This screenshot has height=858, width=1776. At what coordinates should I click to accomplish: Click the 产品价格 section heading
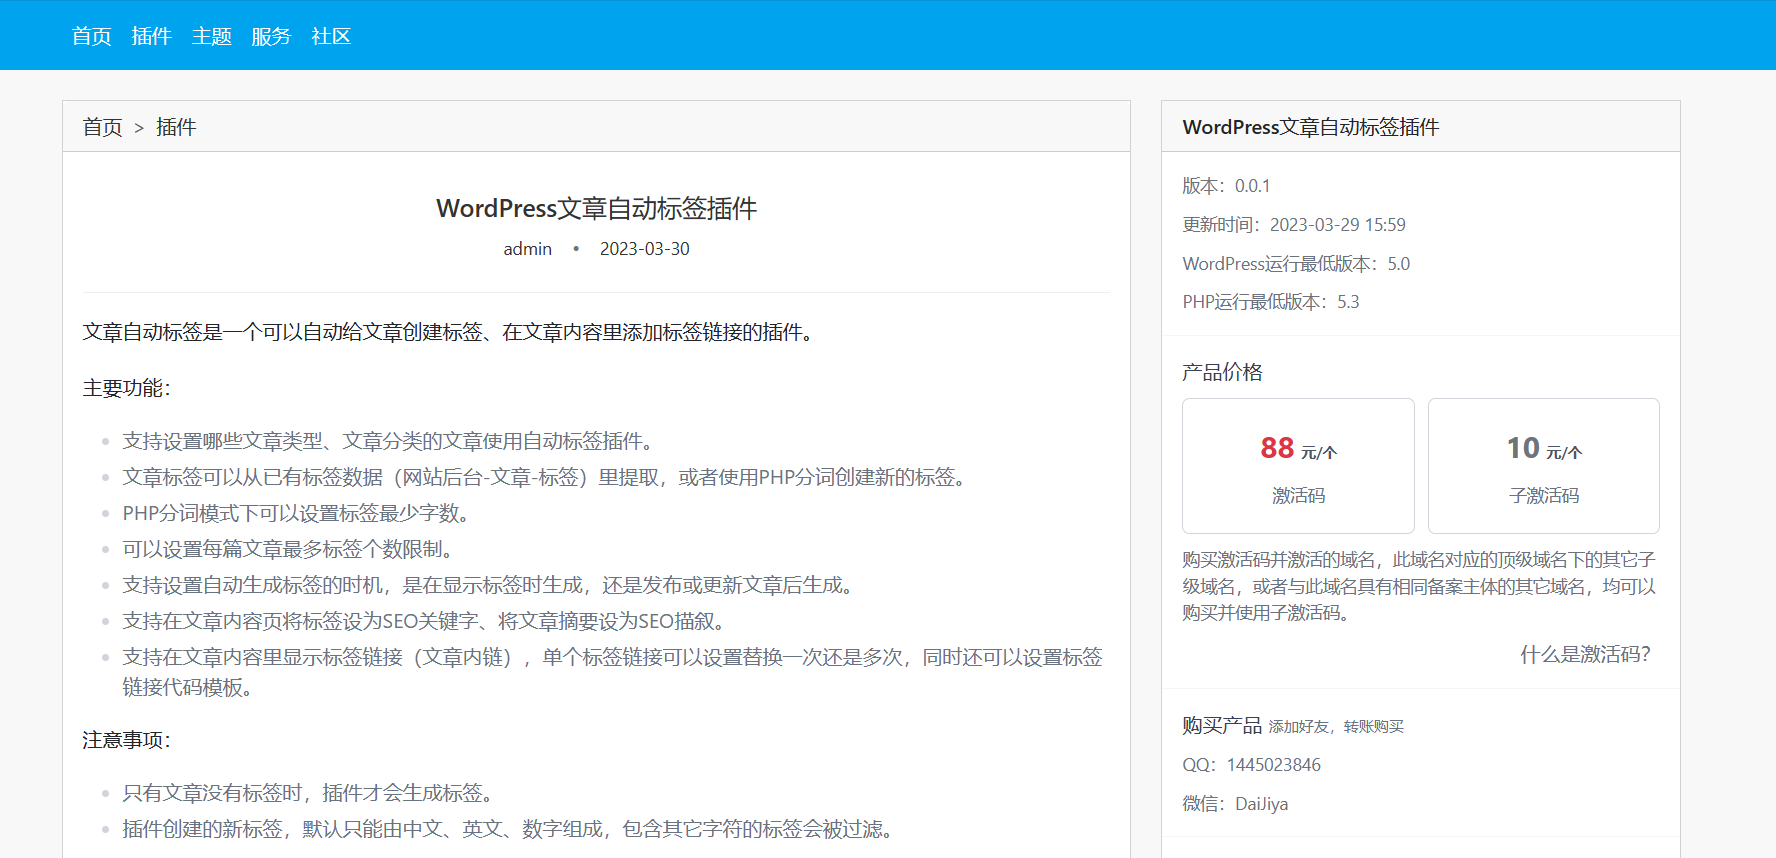pyautogui.click(x=1222, y=372)
